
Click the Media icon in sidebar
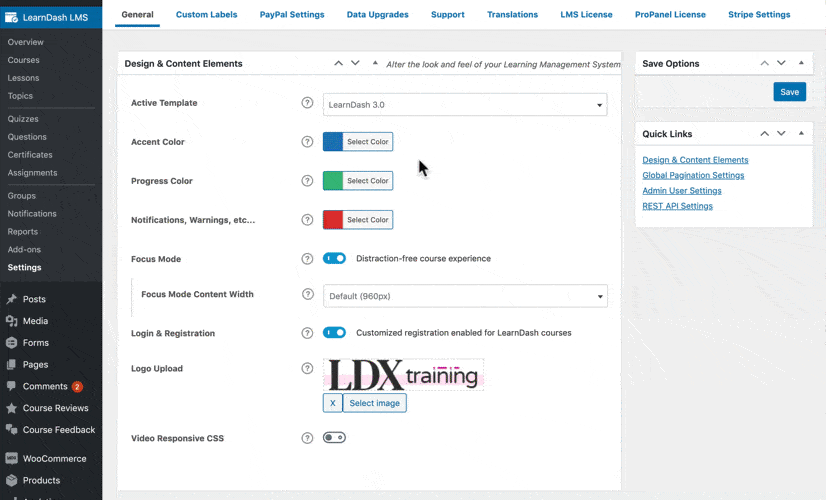click(11, 321)
